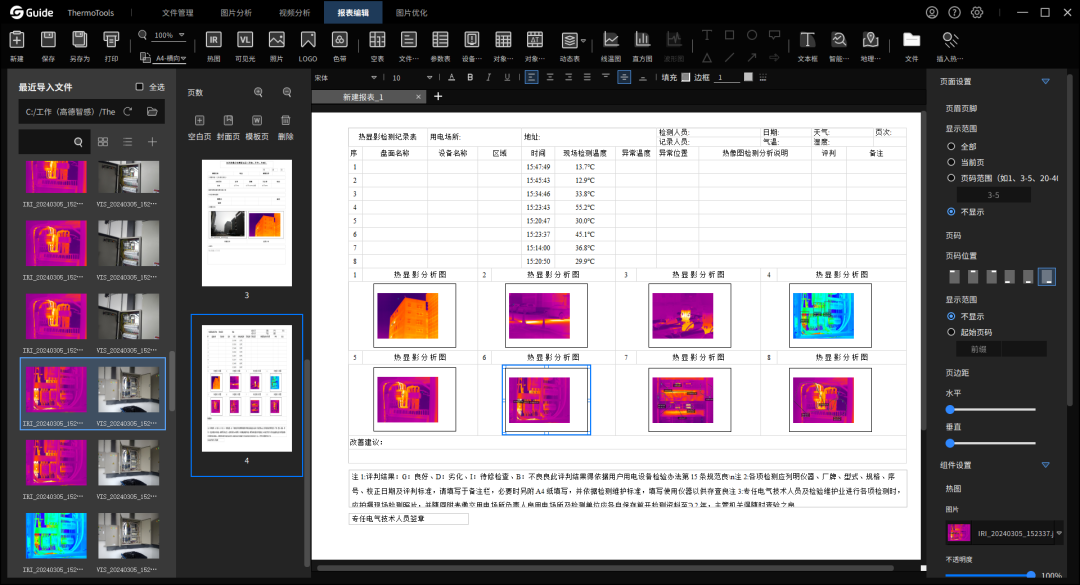This screenshot has width=1080, height=585.
Task: Open the help icon in title bar
Action: [x=954, y=12]
